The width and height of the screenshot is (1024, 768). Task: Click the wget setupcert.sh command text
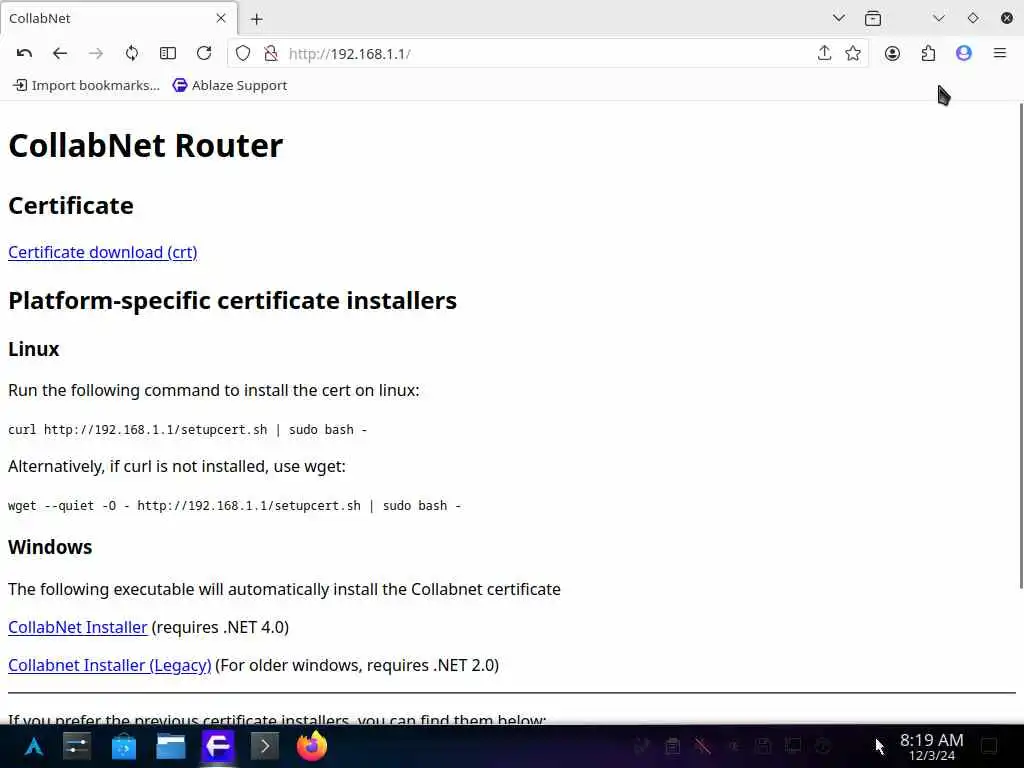(234, 505)
